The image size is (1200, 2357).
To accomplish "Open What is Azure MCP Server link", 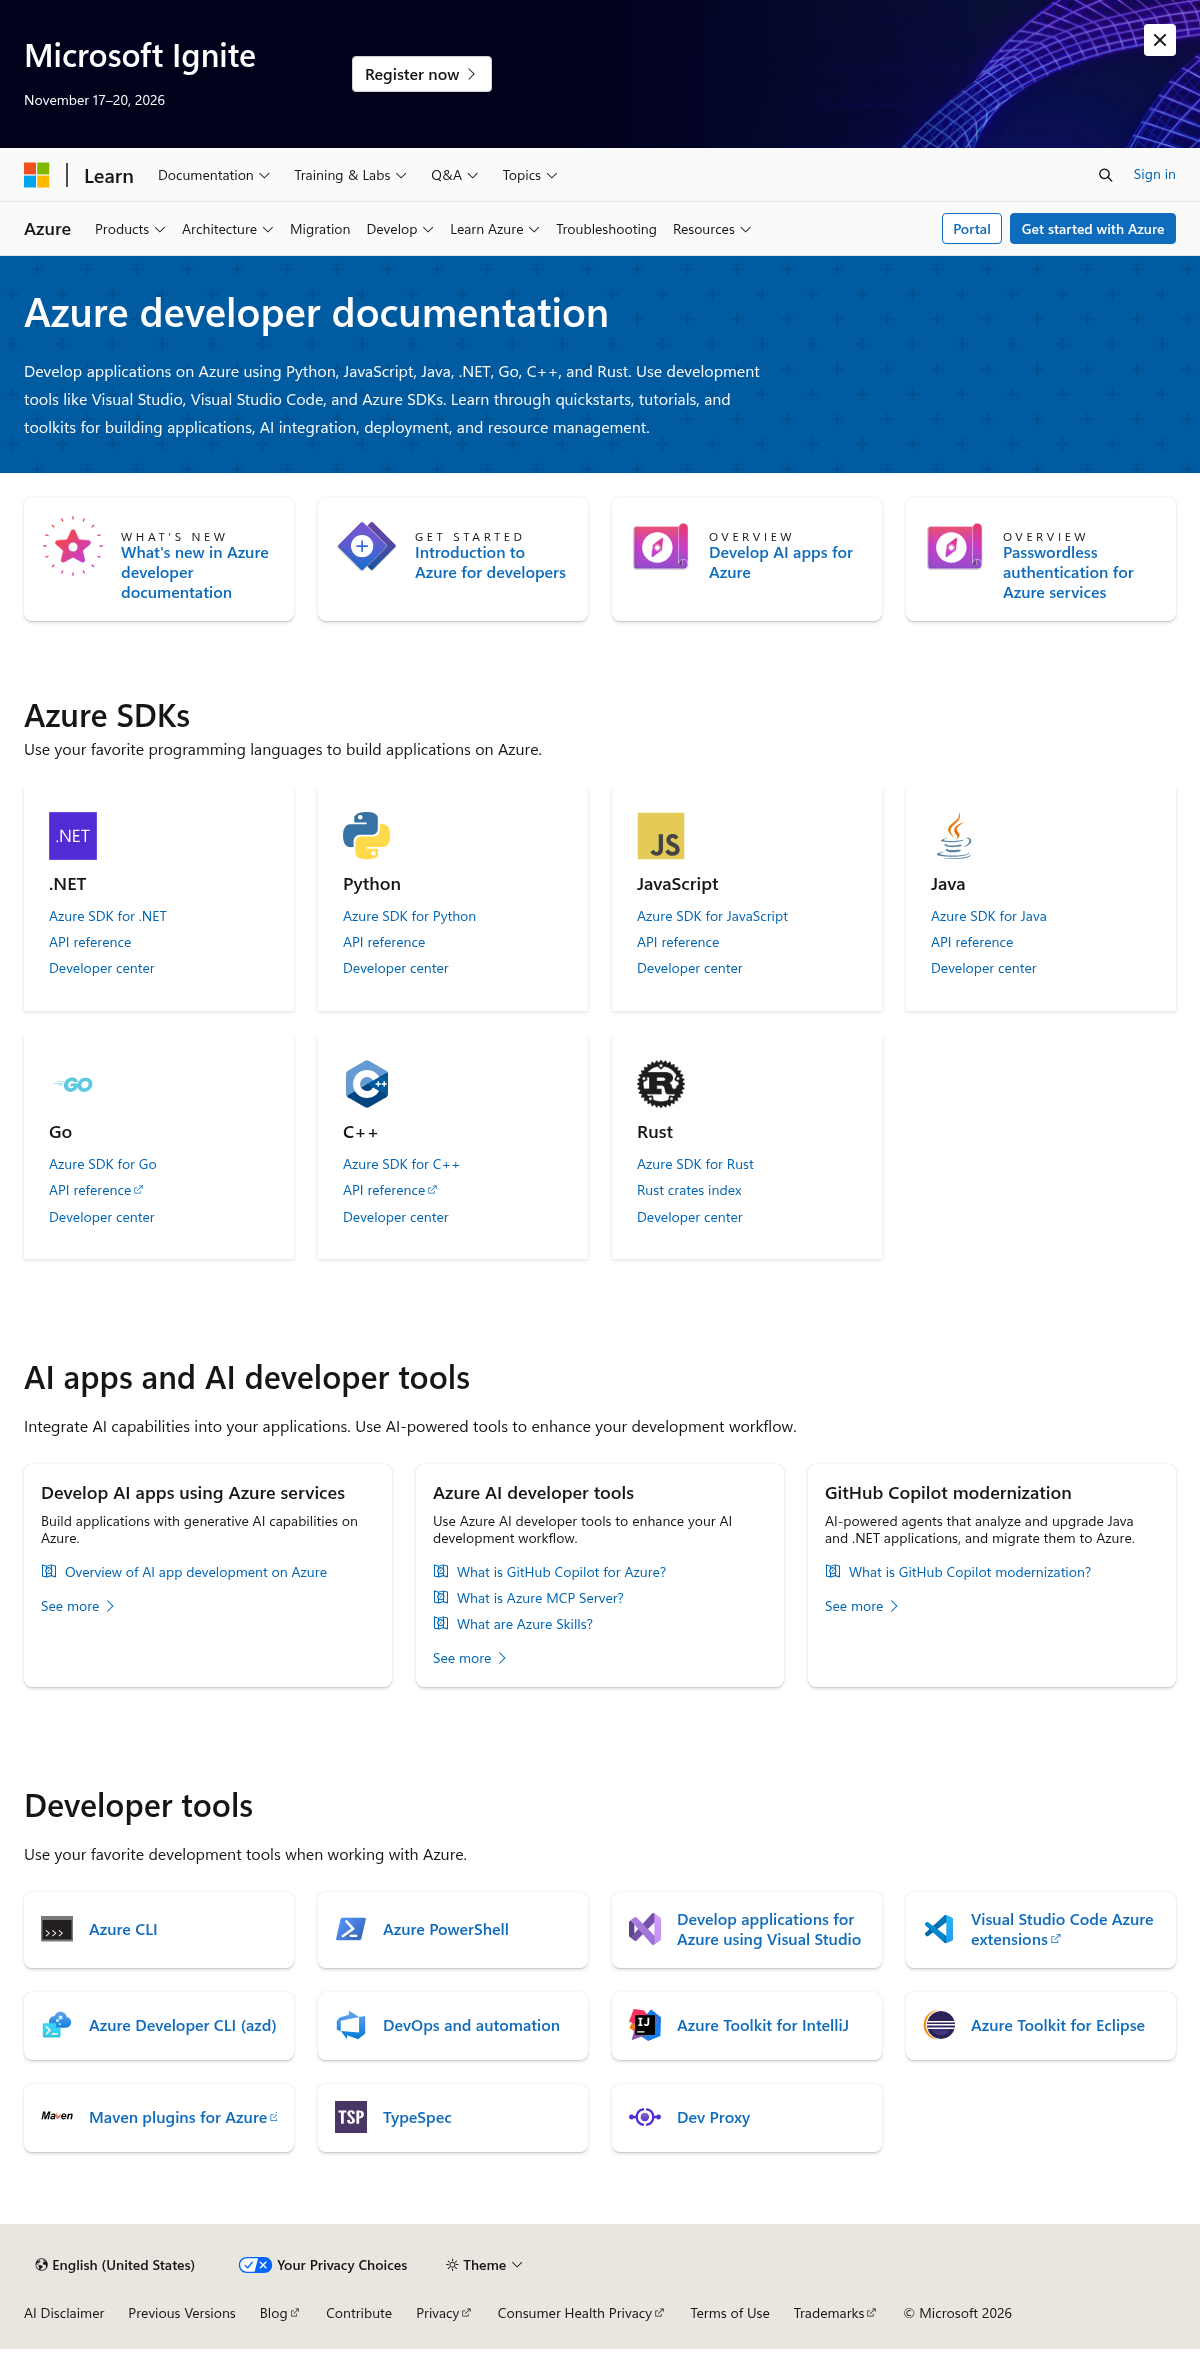I will (x=540, y=1598).
